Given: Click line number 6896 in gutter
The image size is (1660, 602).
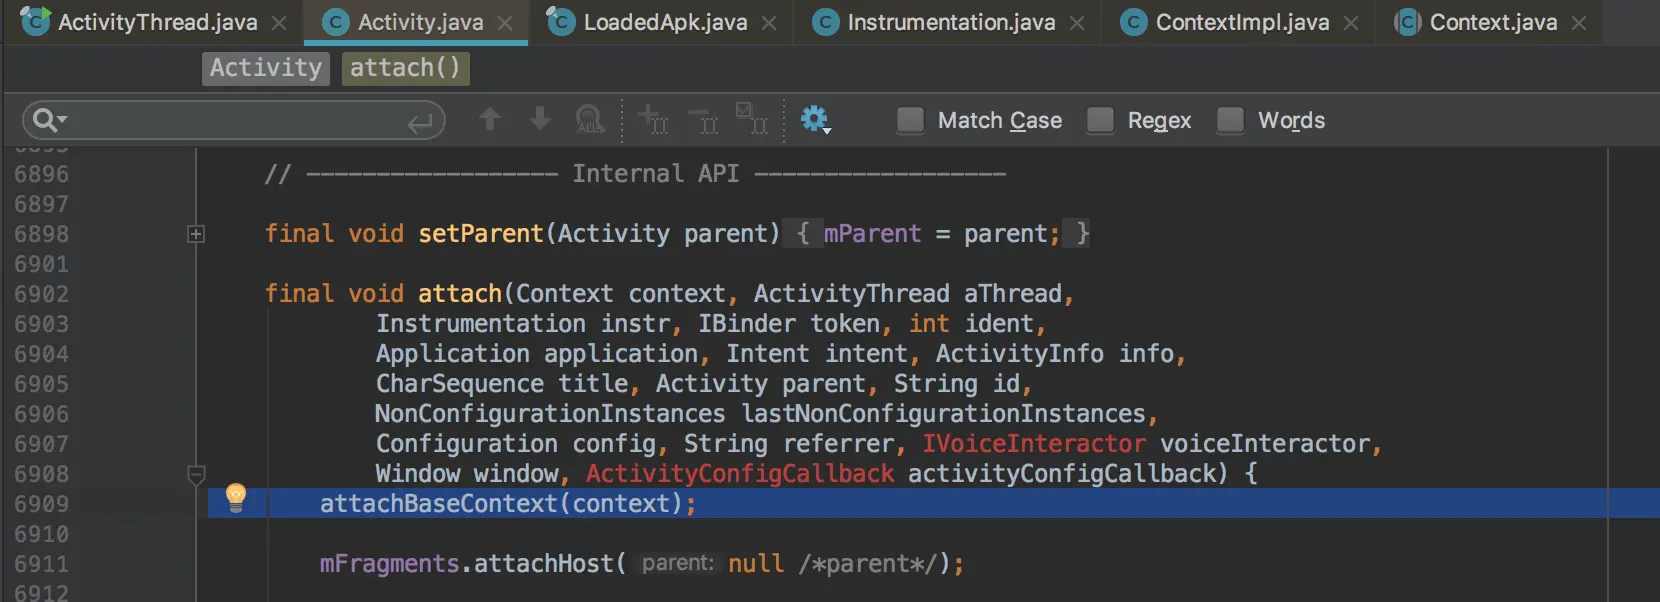Looking at the screenshot, I should point(41,174).
